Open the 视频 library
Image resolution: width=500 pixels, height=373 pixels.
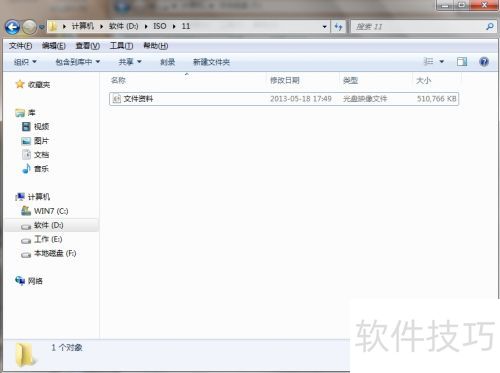point(42,127)
